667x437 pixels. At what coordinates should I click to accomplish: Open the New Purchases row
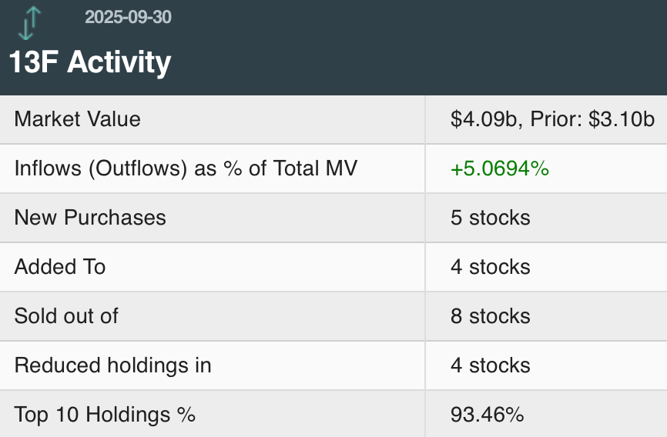click(90, 217)
